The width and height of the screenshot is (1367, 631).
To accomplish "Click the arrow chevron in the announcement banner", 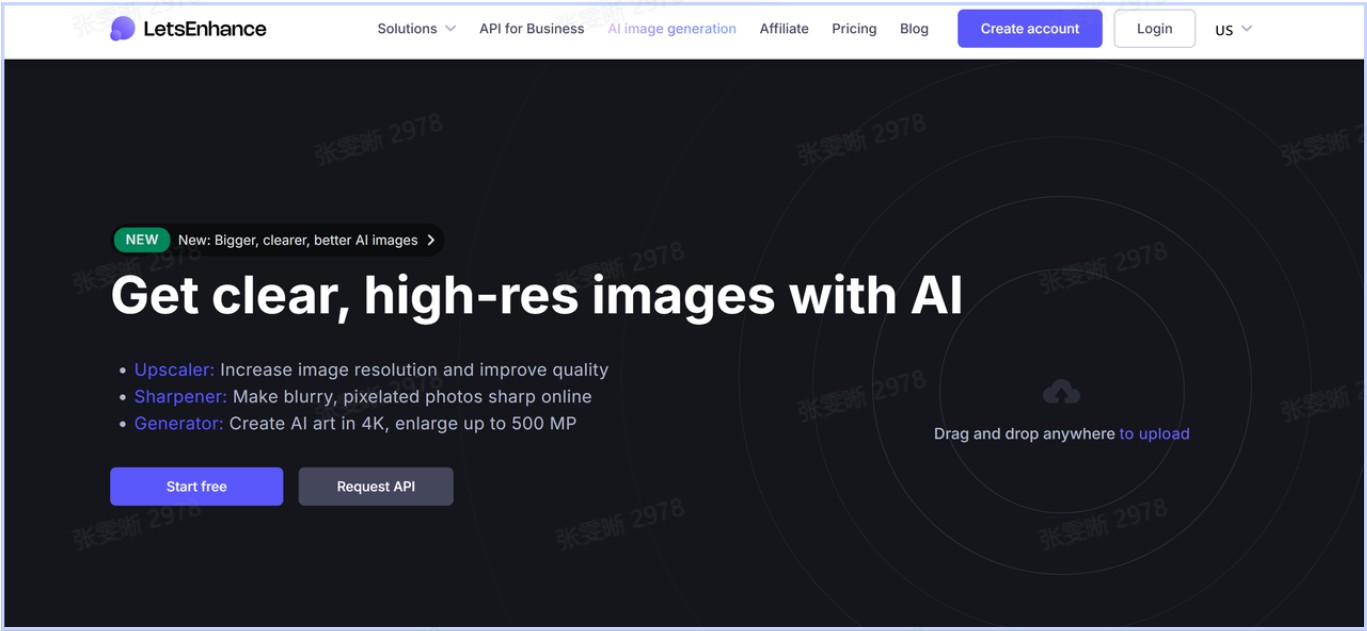I will tap(431, 240).
